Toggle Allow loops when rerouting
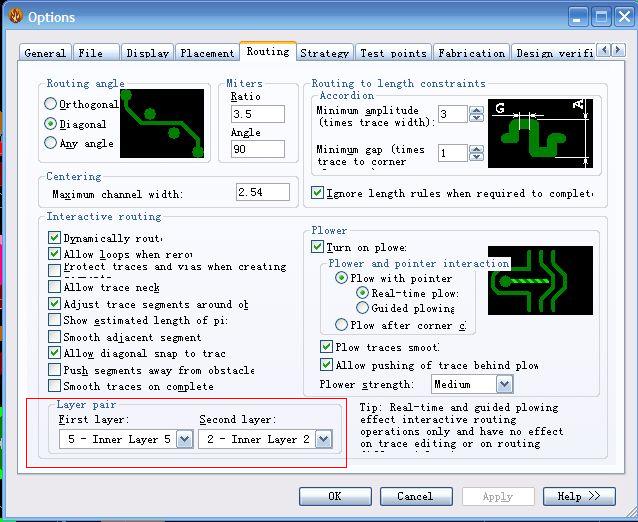 point(54,254)
